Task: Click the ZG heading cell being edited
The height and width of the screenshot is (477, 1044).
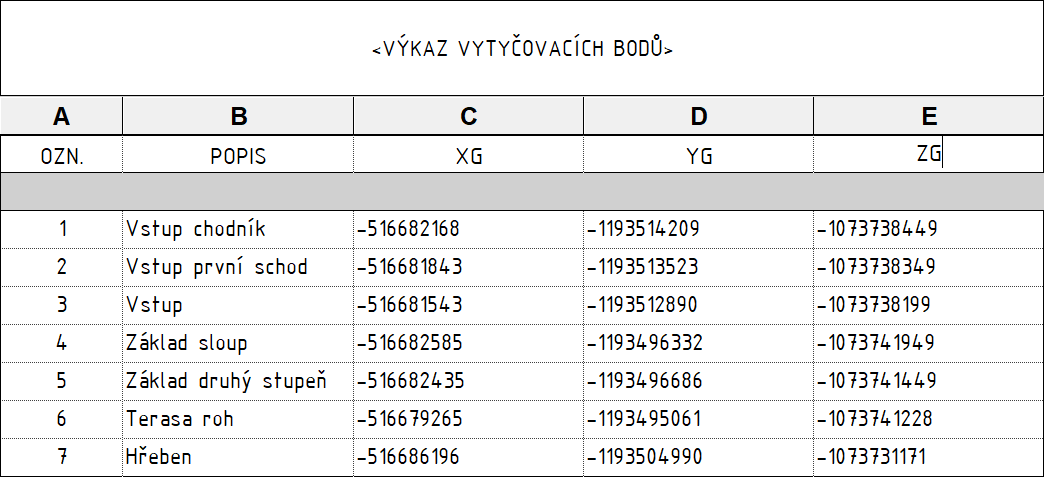Action: point(929,155)
